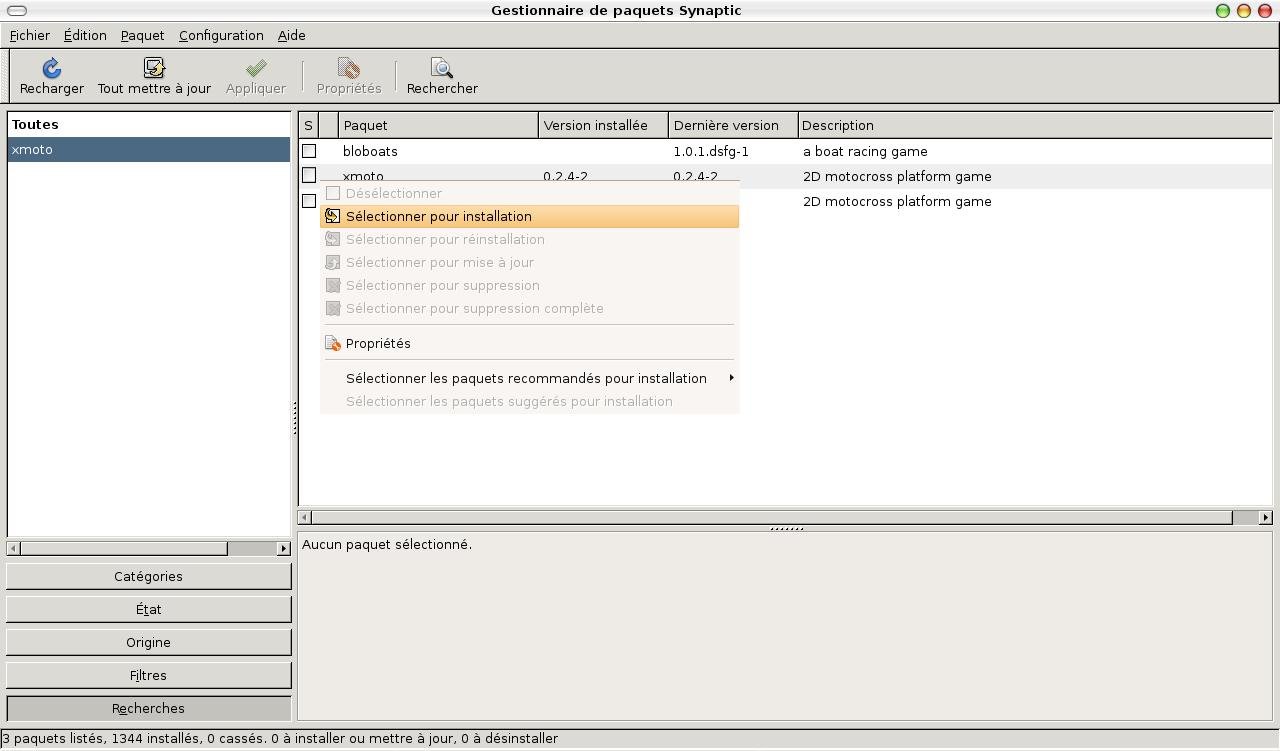Click the Appliquer checkmark icon

(x=256, y=67)
